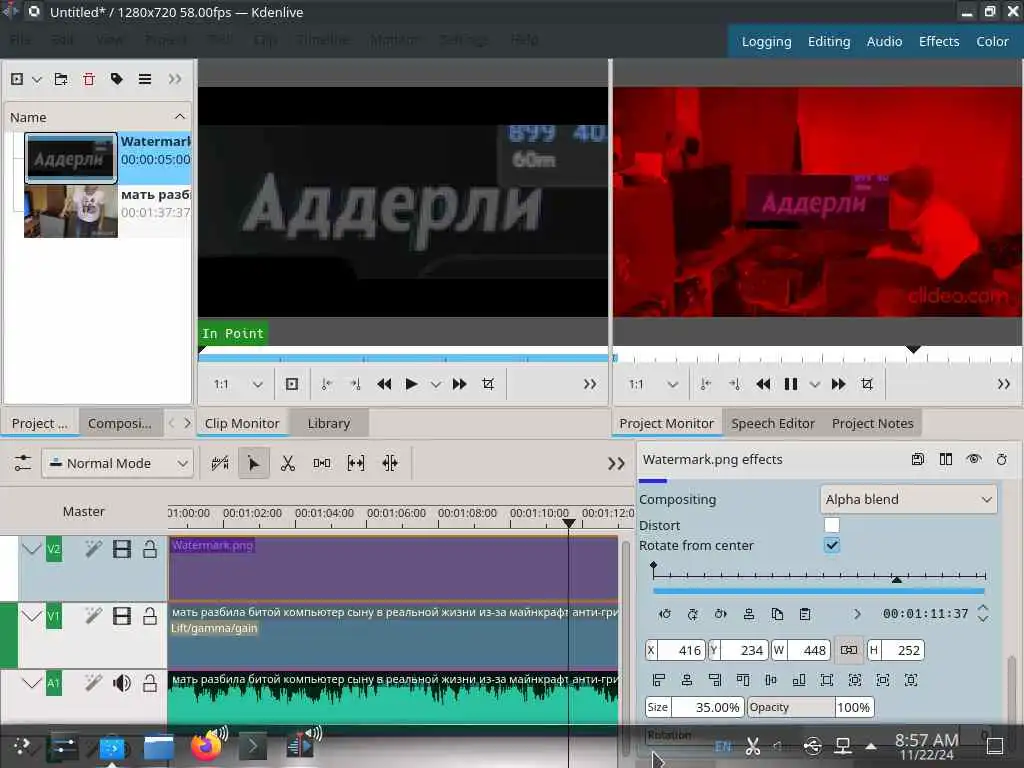Switch to the Editing workspace
Viewport: 1024px width, 768px height.
(829, 41)
